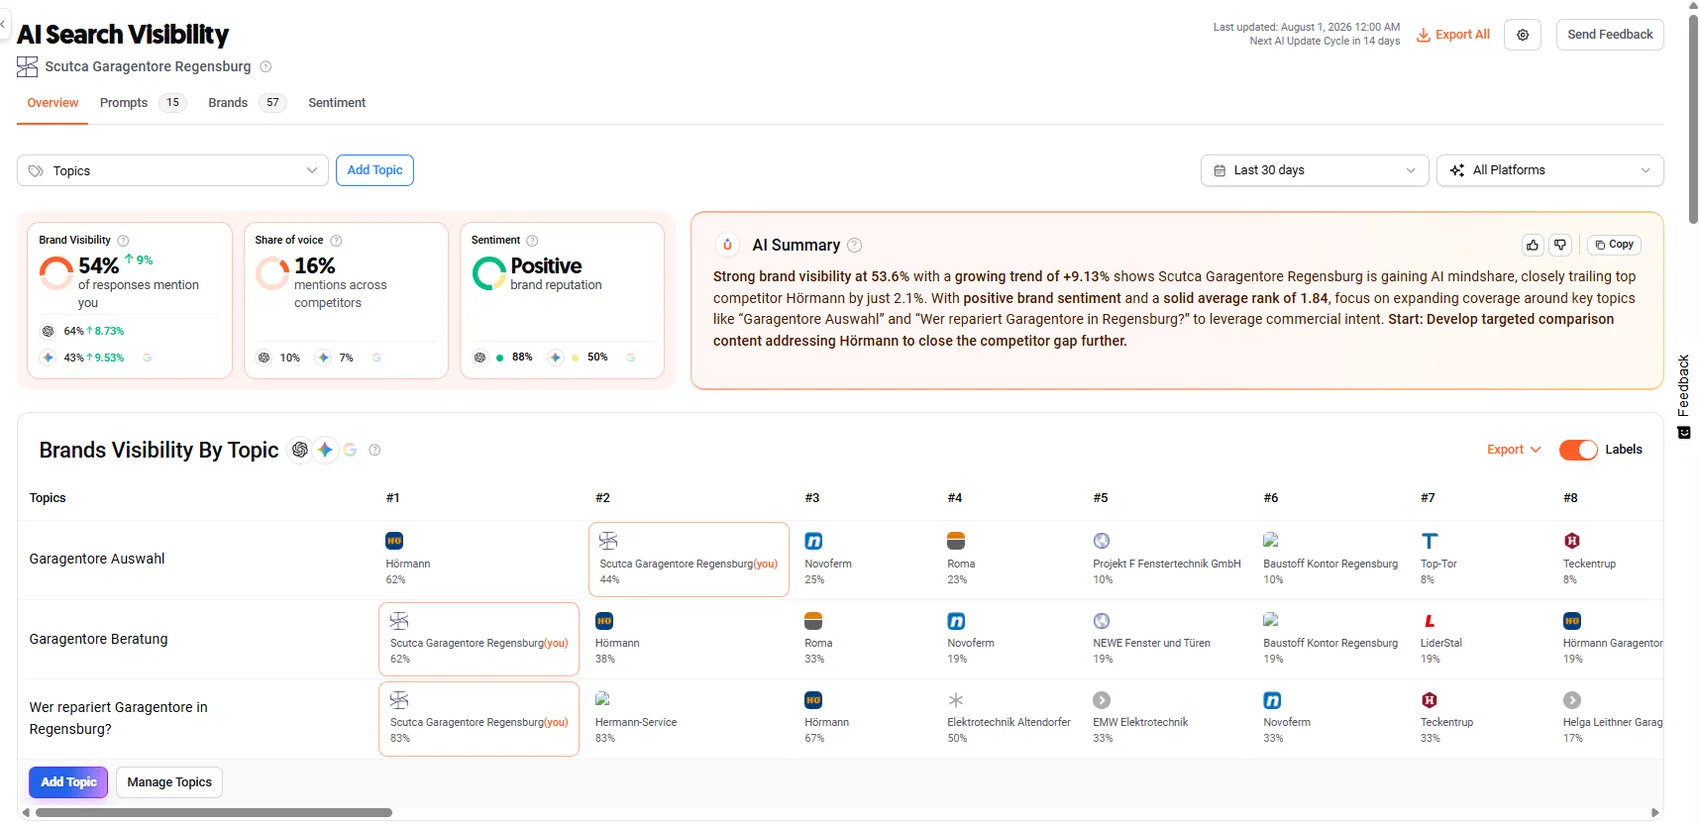Click help icon next to Sentiment card
Screen dimensions: 1700x824
532,241
